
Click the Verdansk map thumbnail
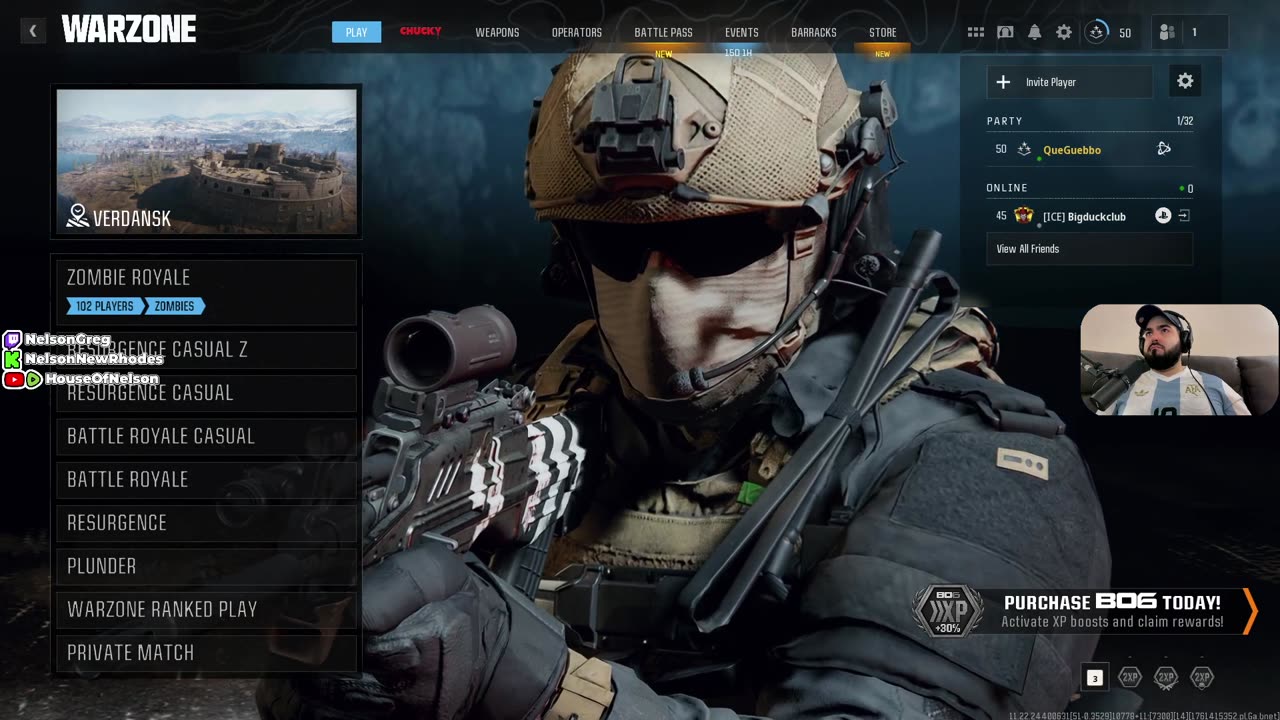coord(206,162)
